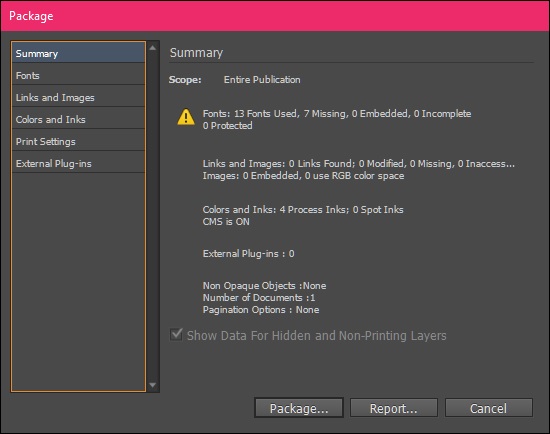Click the Fonts summary text line

click(x=337, y=113)
